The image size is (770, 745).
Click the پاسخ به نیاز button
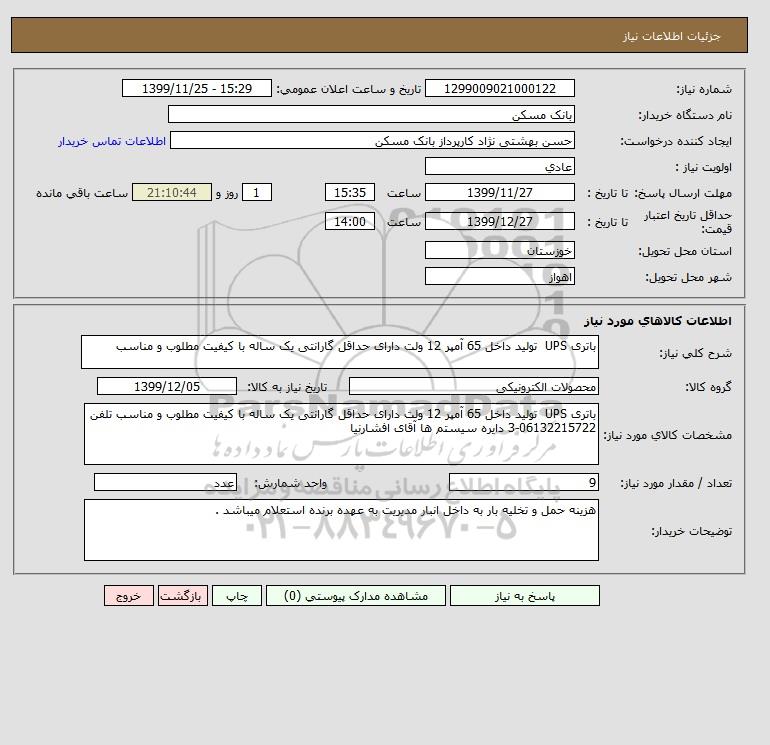524,596
